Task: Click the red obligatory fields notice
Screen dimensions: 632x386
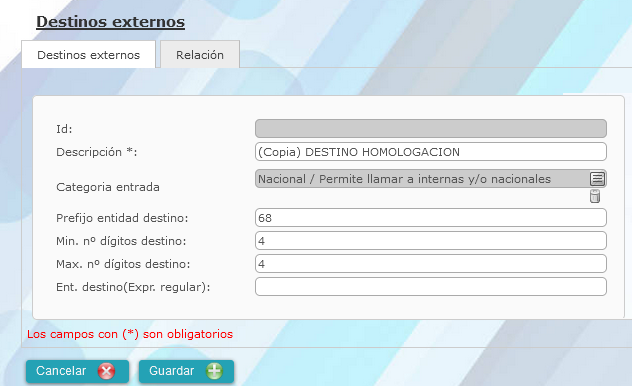Action: (x=130, y=334)
